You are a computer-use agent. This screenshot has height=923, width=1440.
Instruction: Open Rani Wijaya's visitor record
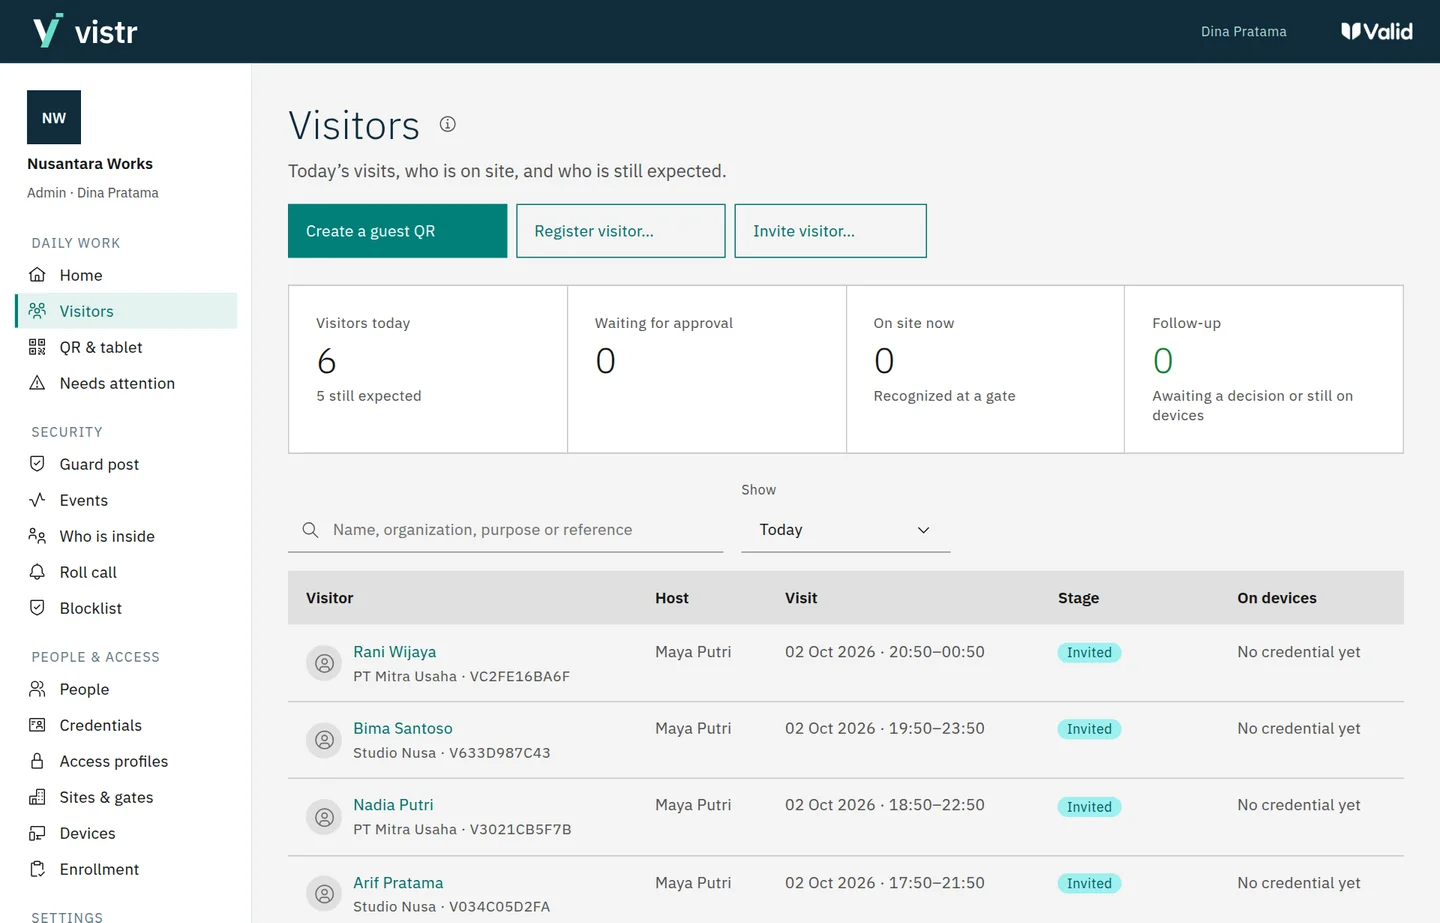(x=394, y=652)
